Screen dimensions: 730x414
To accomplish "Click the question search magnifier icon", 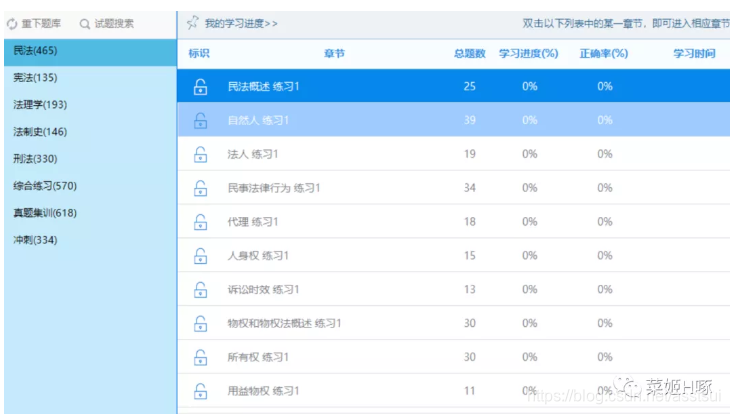I will pos(85,24).
